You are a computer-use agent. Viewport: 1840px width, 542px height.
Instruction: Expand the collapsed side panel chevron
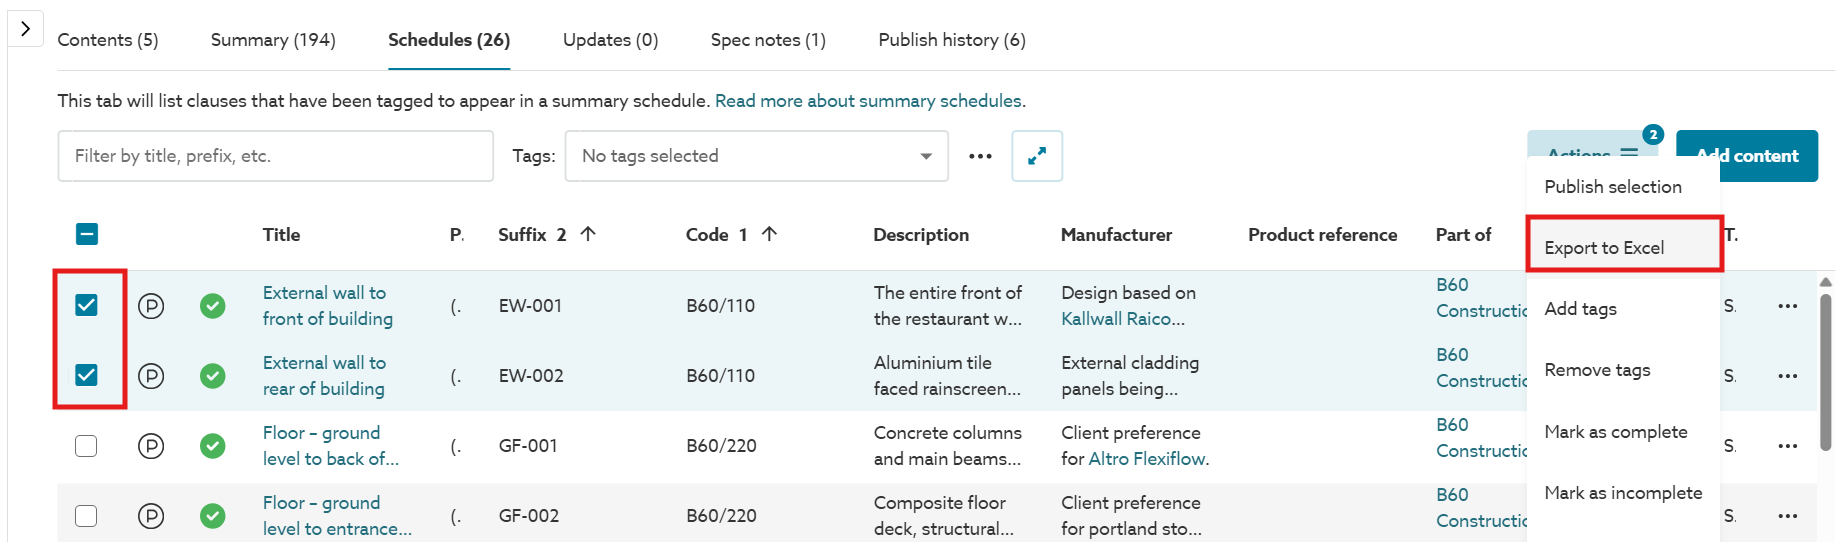pyautogui.click(x=25, y=29)
